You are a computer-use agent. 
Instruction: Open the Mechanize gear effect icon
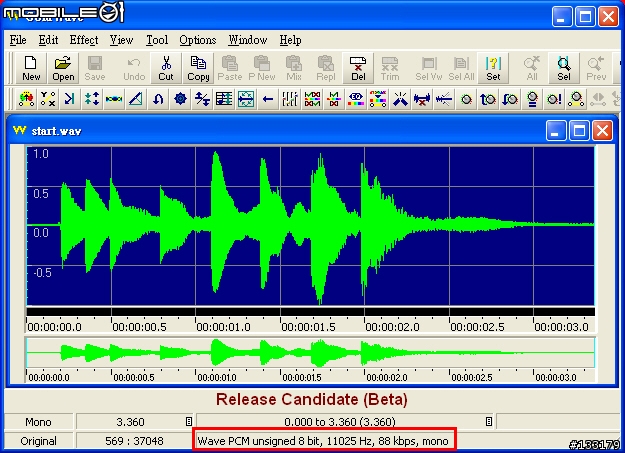coord(180,99)
